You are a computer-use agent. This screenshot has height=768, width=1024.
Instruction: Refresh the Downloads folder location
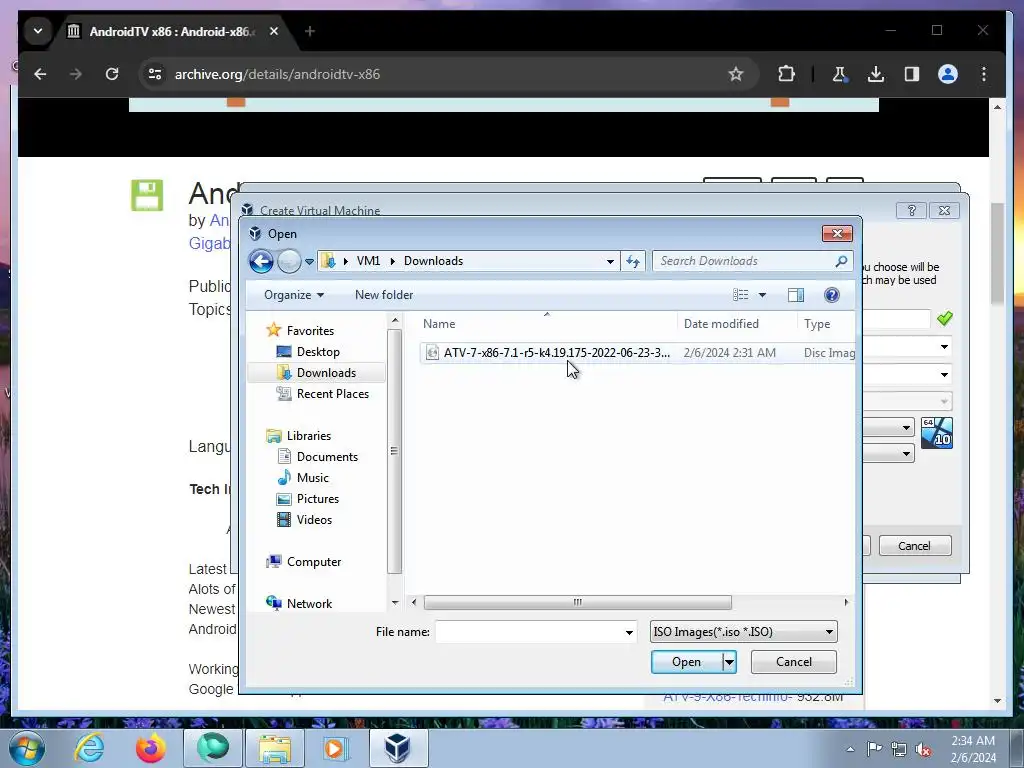(633, 261)
